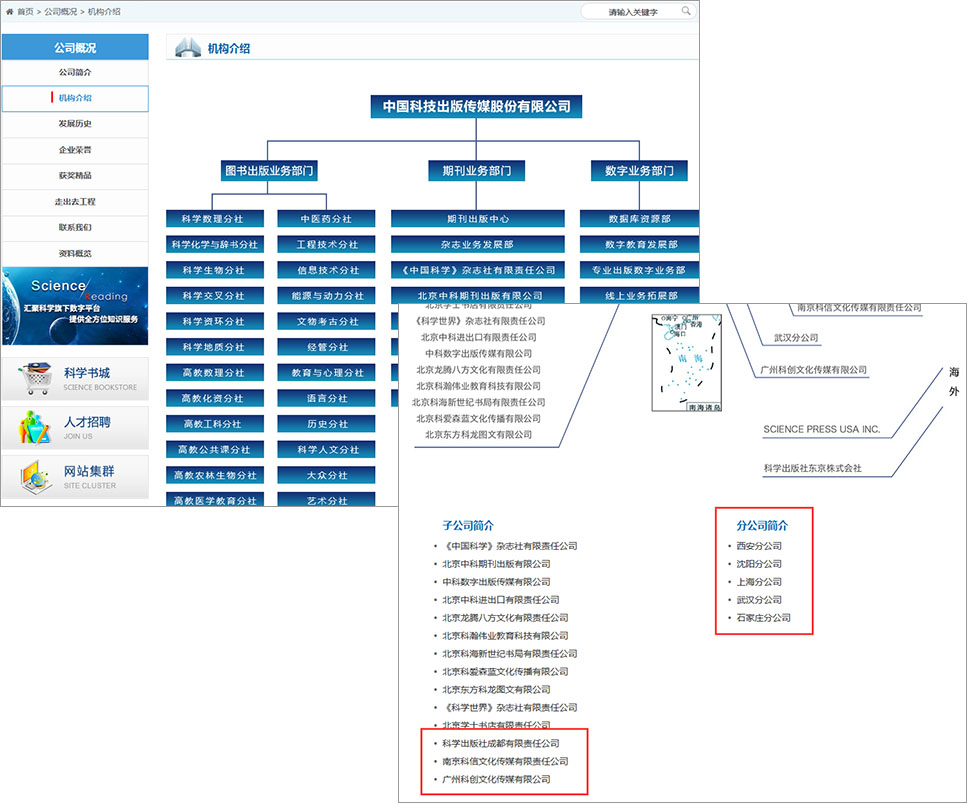Click 广州科创文化传媒有限公司 map label

coord(814,370)
